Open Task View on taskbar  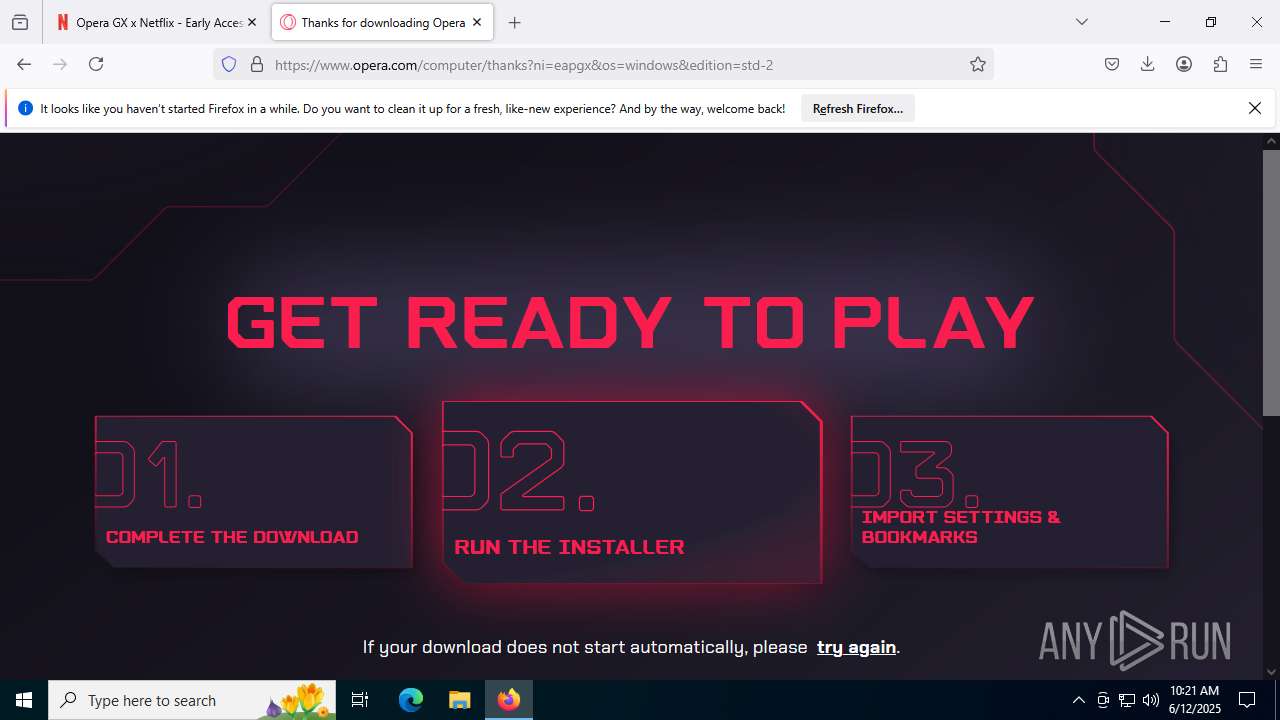(x=360, y=700)
